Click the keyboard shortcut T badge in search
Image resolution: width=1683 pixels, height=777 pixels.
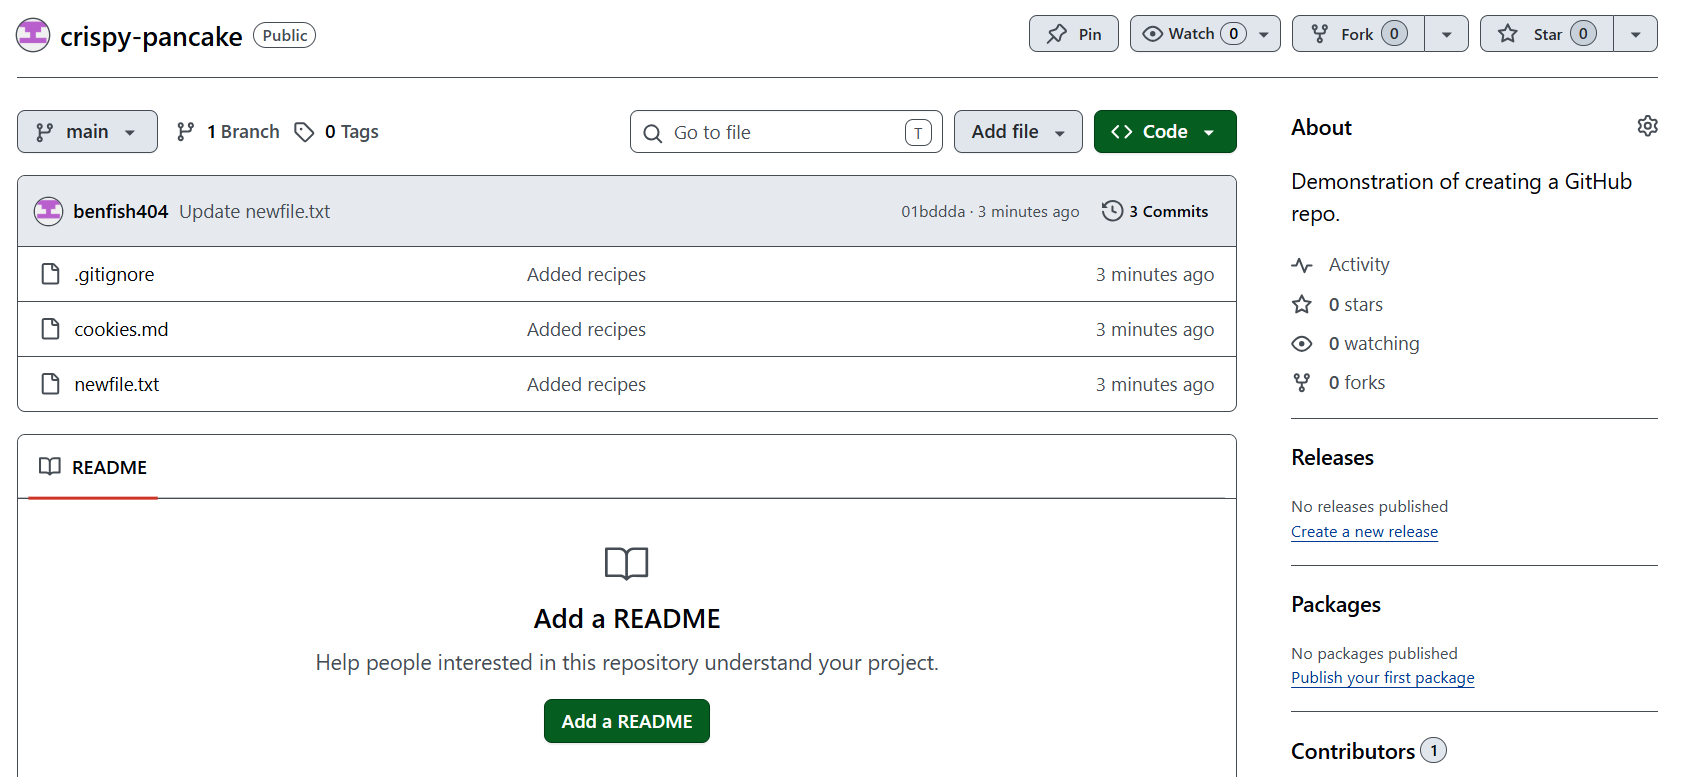pos(918,132)
